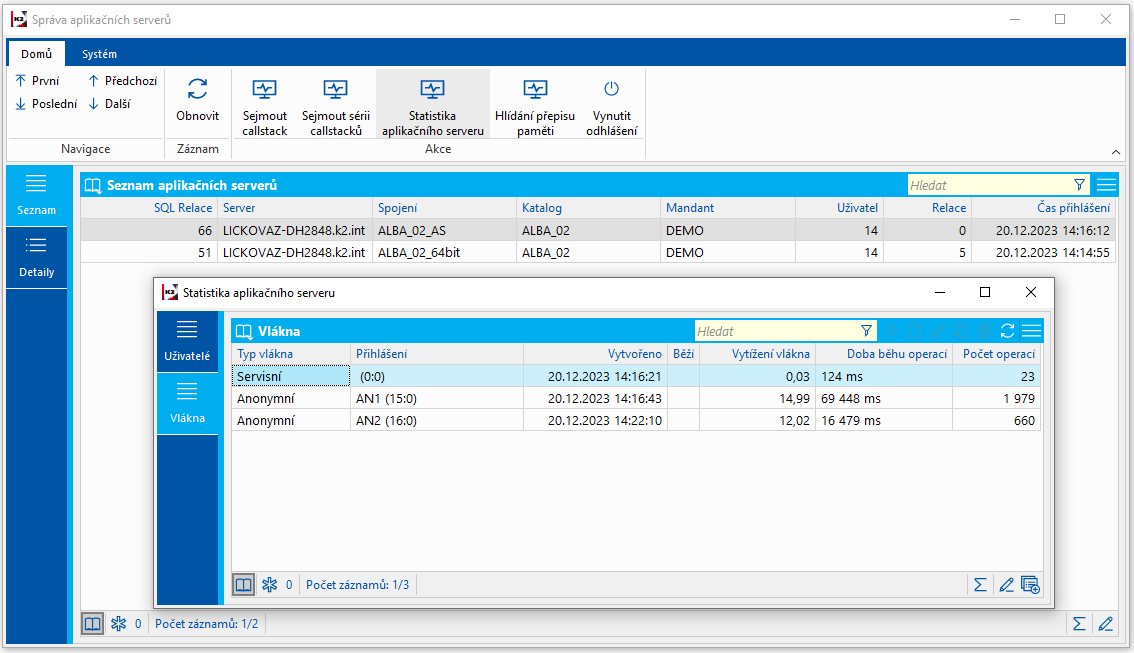Open Uživatelé tab in statistics window
Screen dimensions: 1134x653
(x=187, y=341)
